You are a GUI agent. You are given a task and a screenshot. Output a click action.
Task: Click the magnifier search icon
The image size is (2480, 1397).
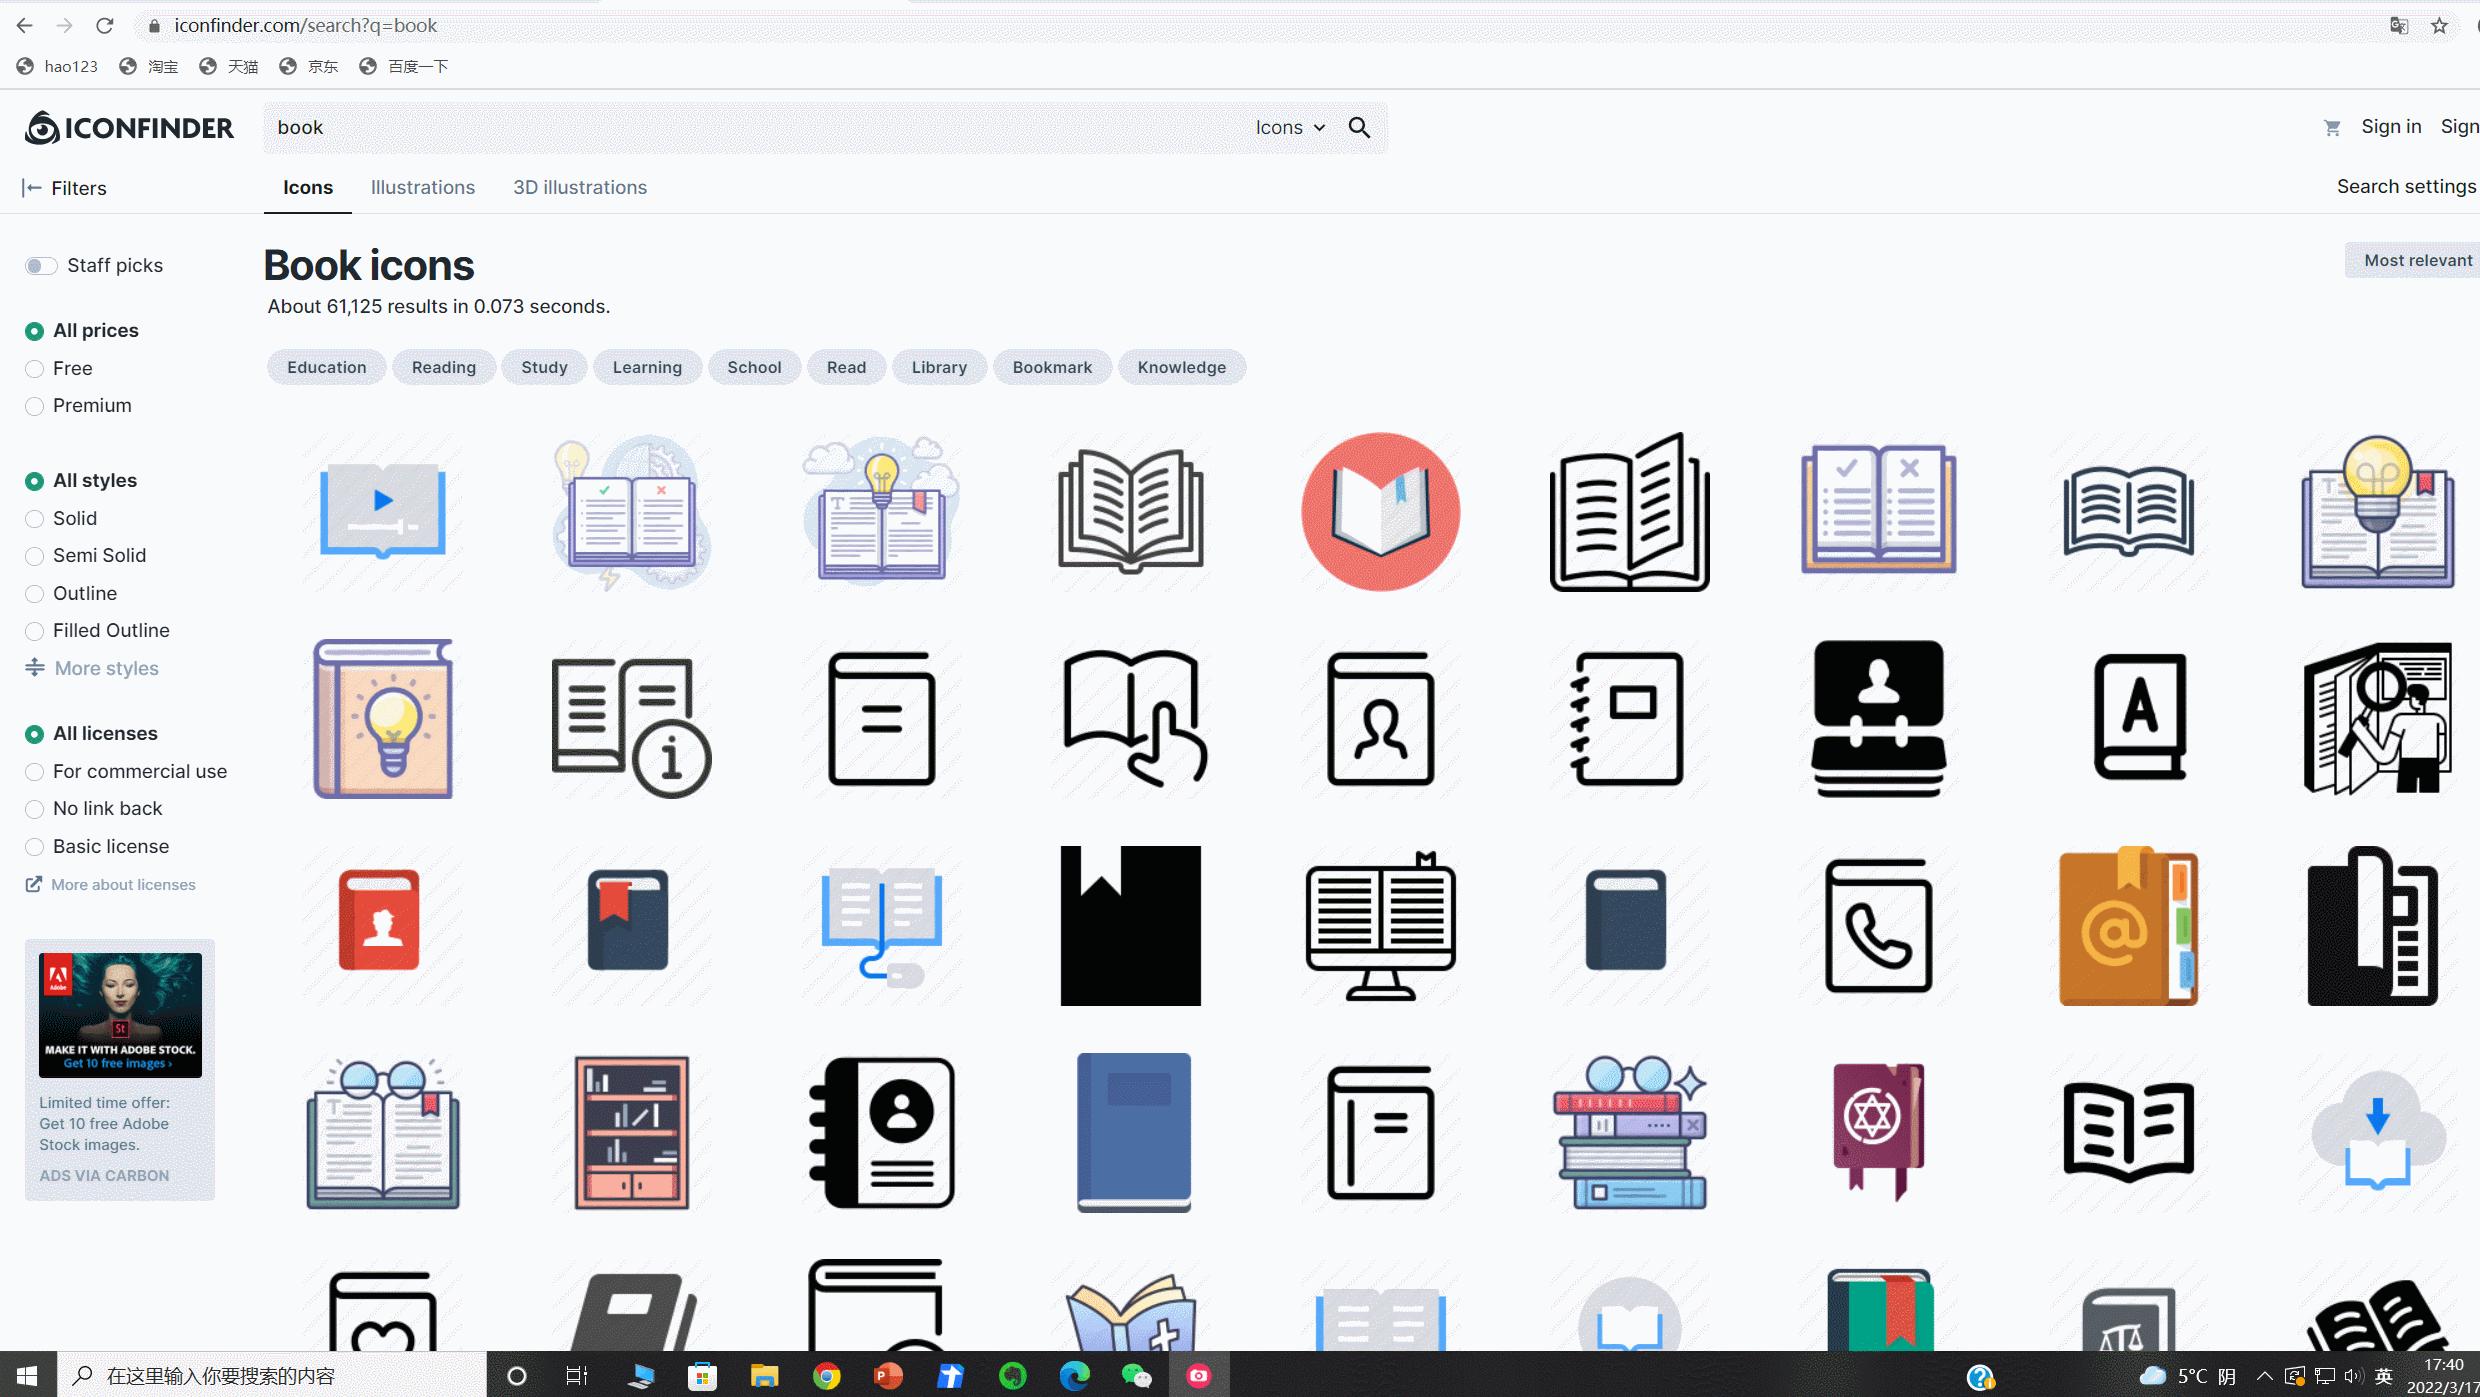[x=1359, y=127]
